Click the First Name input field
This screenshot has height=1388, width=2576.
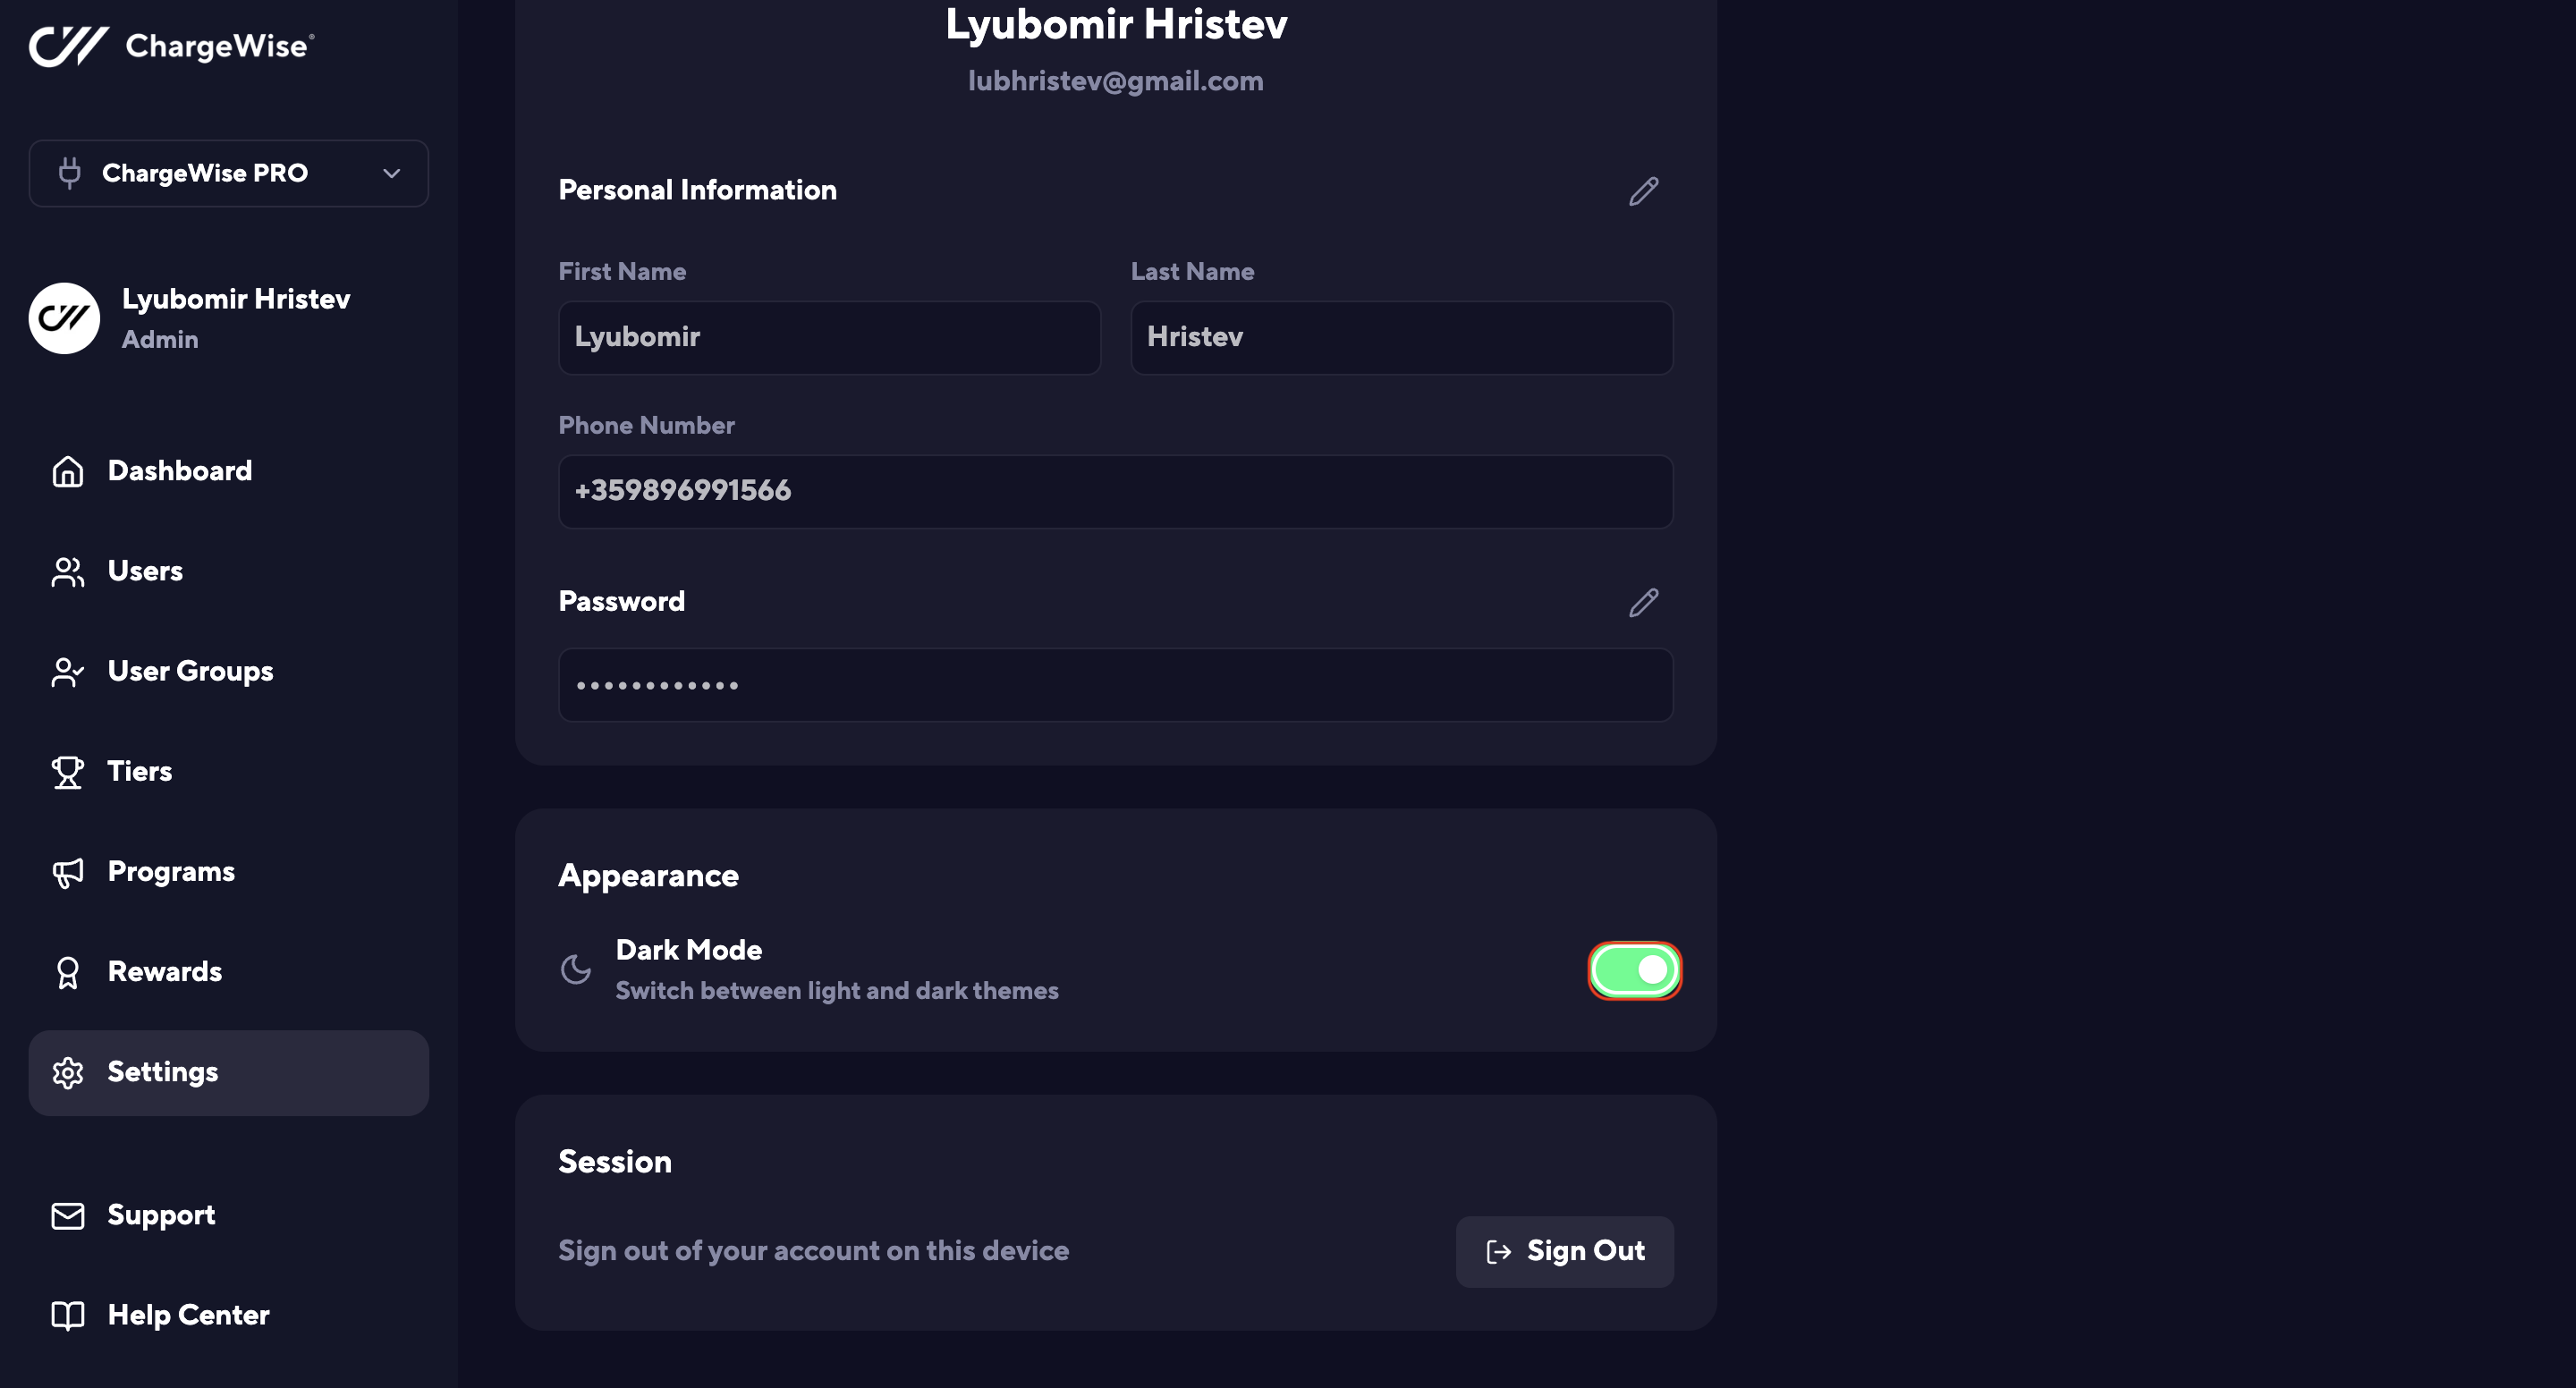tap(829, 338)
